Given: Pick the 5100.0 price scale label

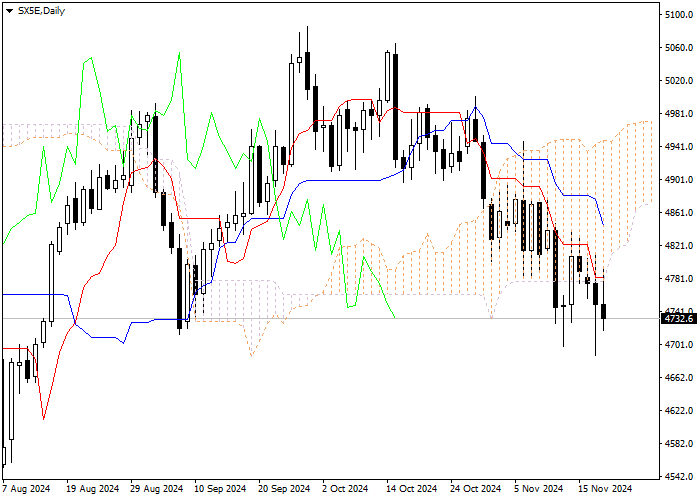Looking at the screenshot, I should tap(679, 15).
